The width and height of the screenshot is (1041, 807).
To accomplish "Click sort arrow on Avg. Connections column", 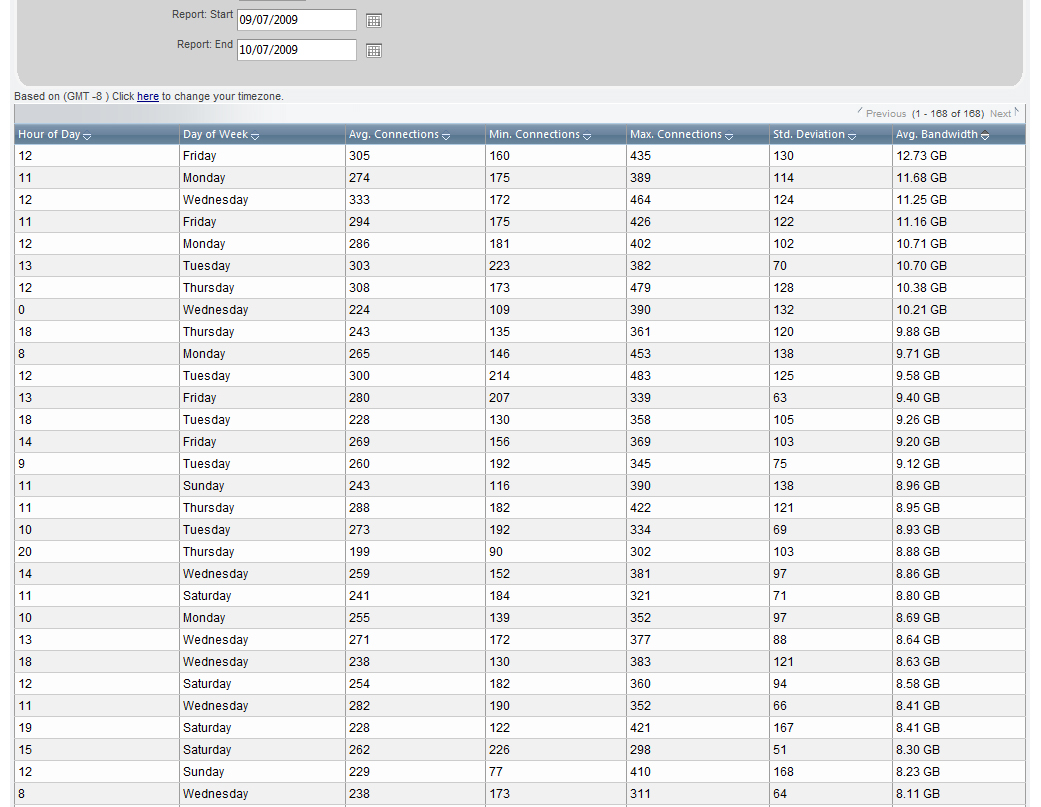I will tap(446, 136).
